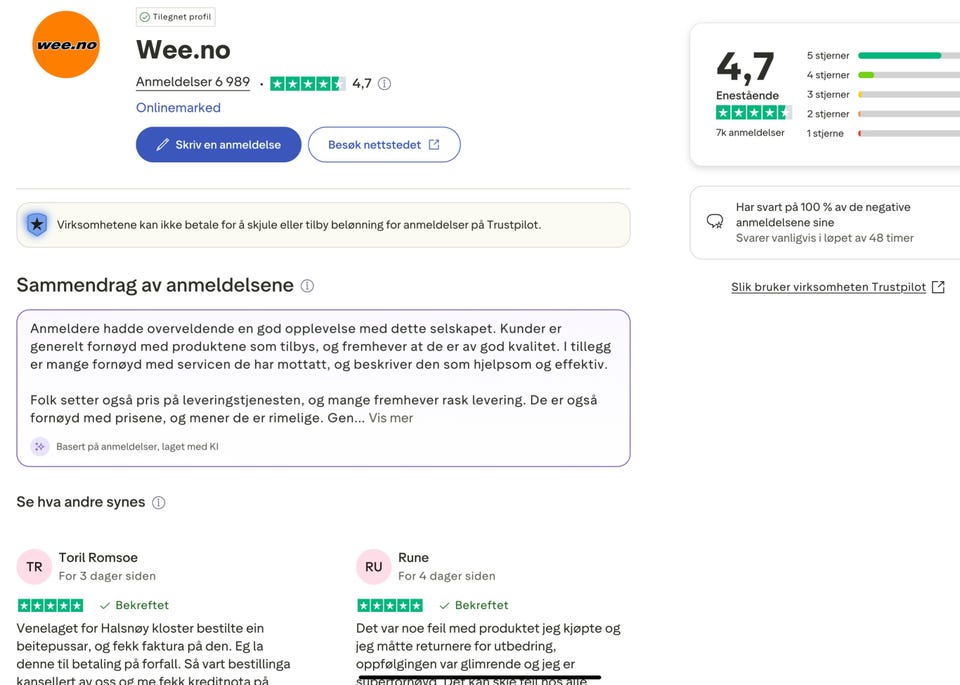Click info icon next to Sammendrag av anmeldelsene

pos(307,286)
